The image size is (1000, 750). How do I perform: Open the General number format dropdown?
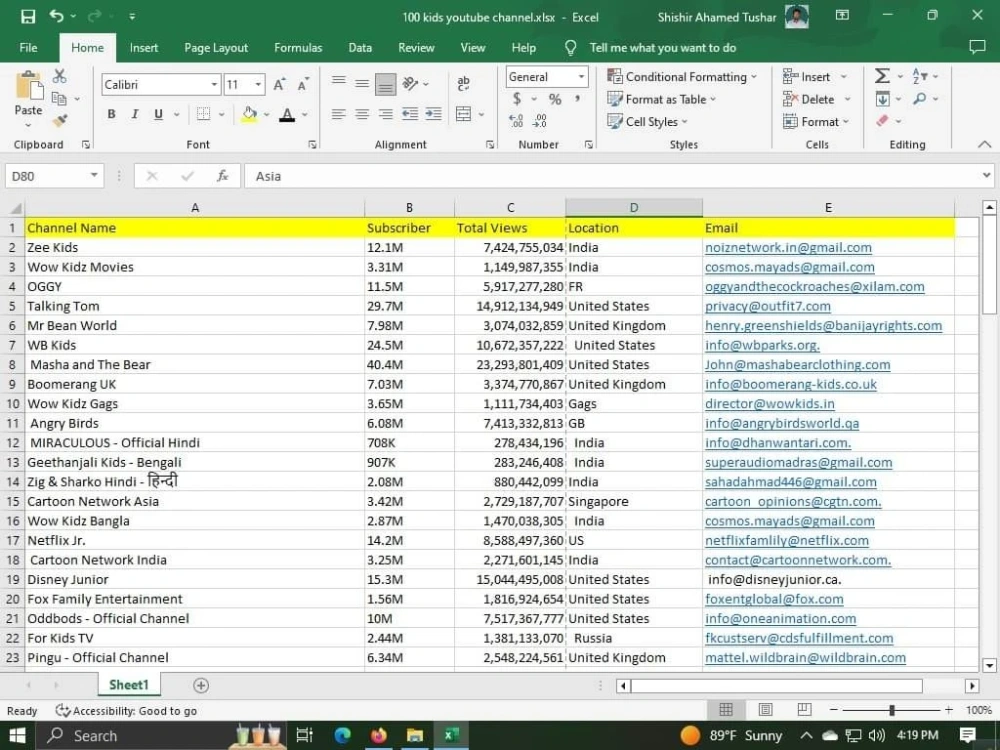click(583, 77)
